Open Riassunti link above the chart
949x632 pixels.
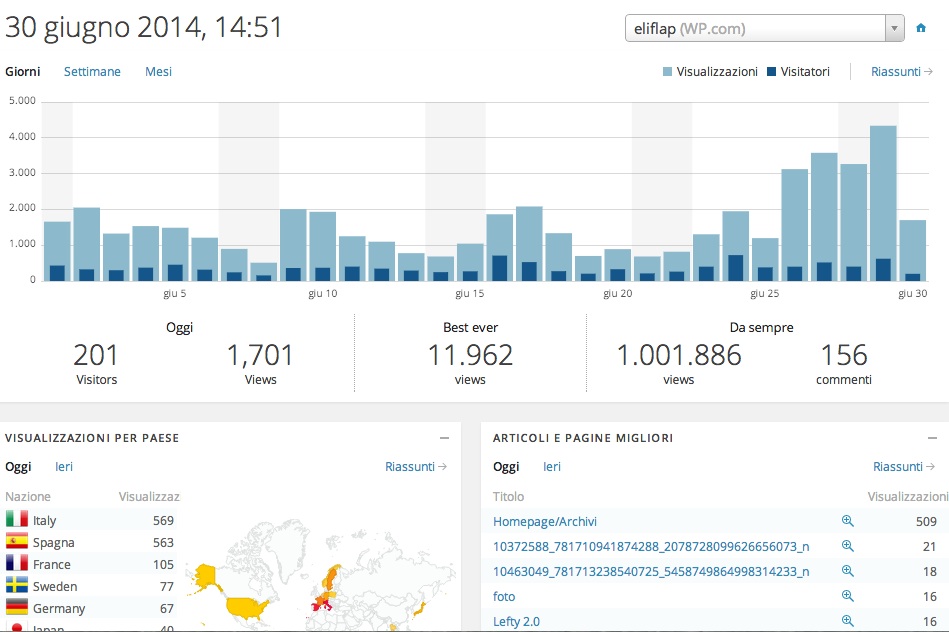pos(901,72)
